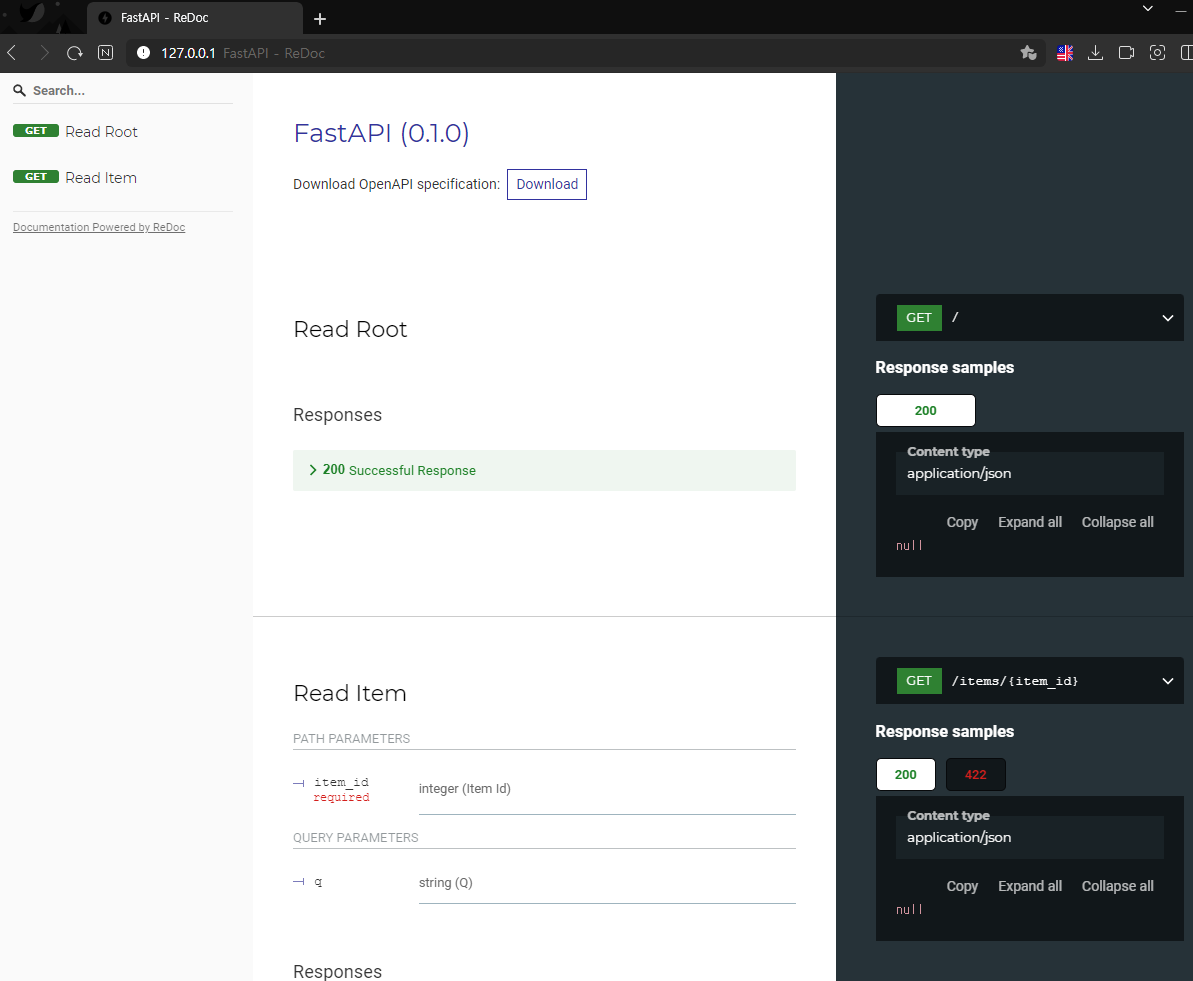Copy the Read Root response sample
This screenshot has height=981, width=1193.
(x=962, y=522)
